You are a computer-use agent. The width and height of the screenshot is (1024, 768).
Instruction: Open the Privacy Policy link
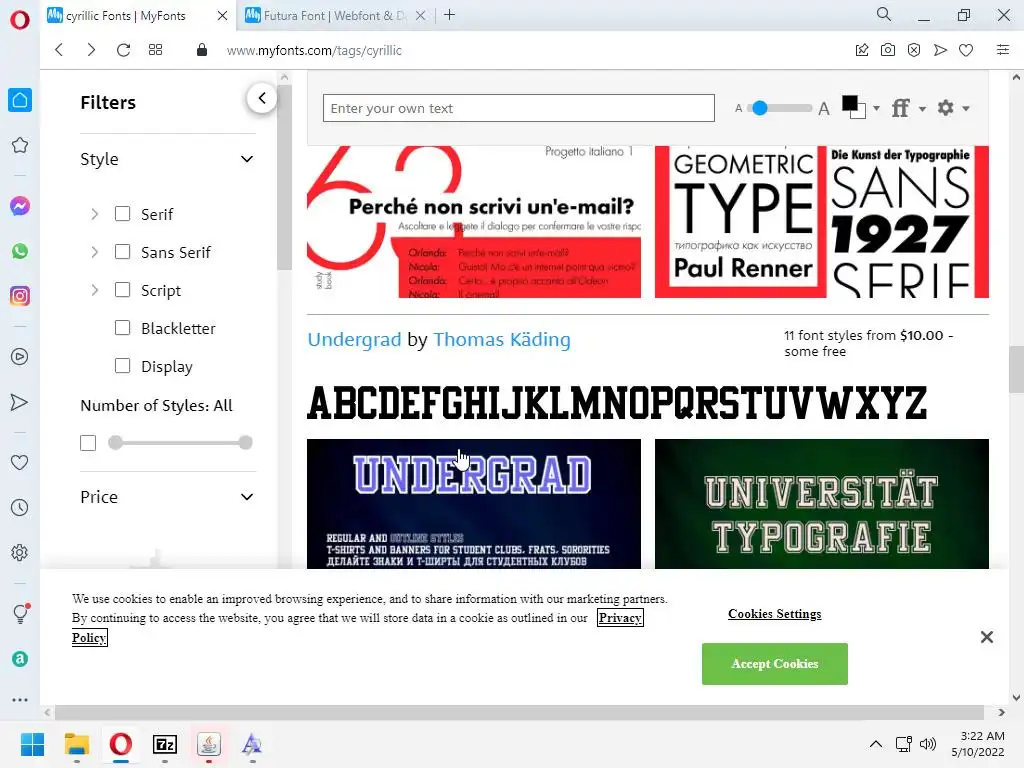620,618
